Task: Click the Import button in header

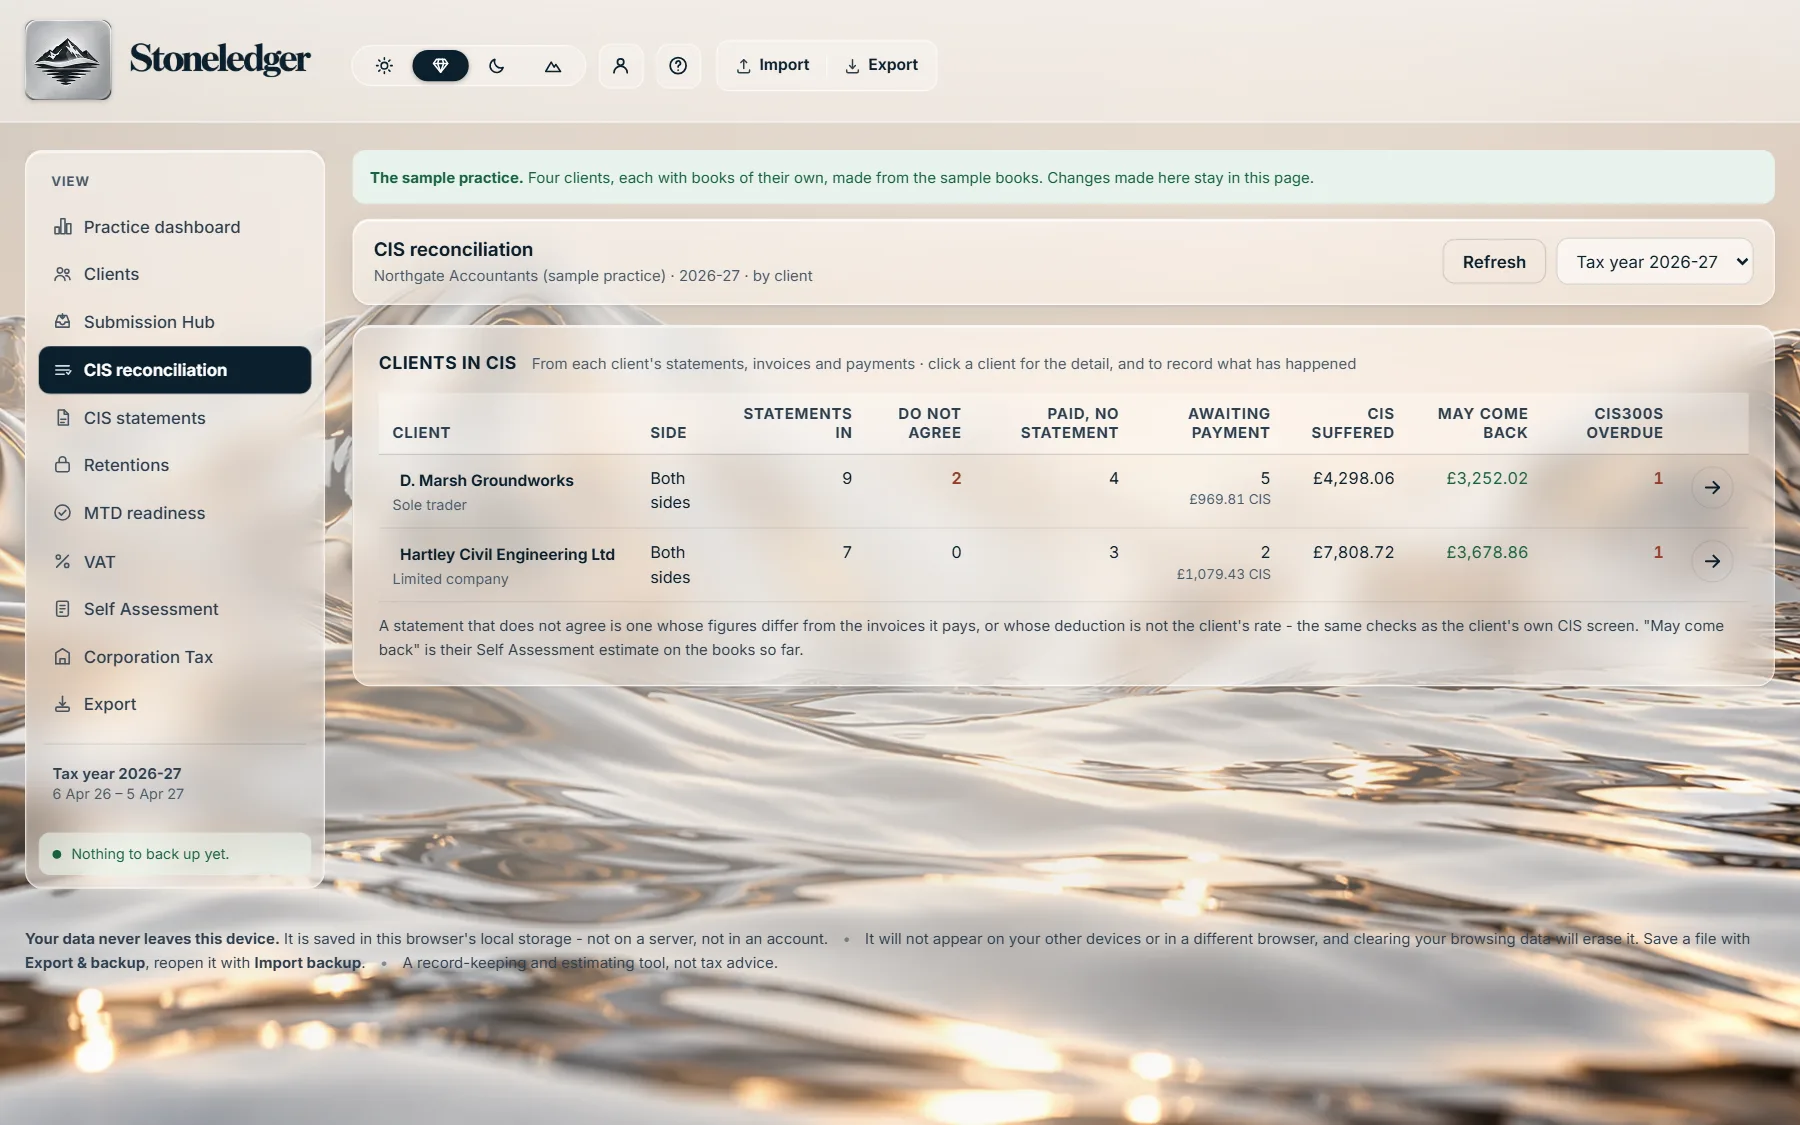Action: [773, 65]
